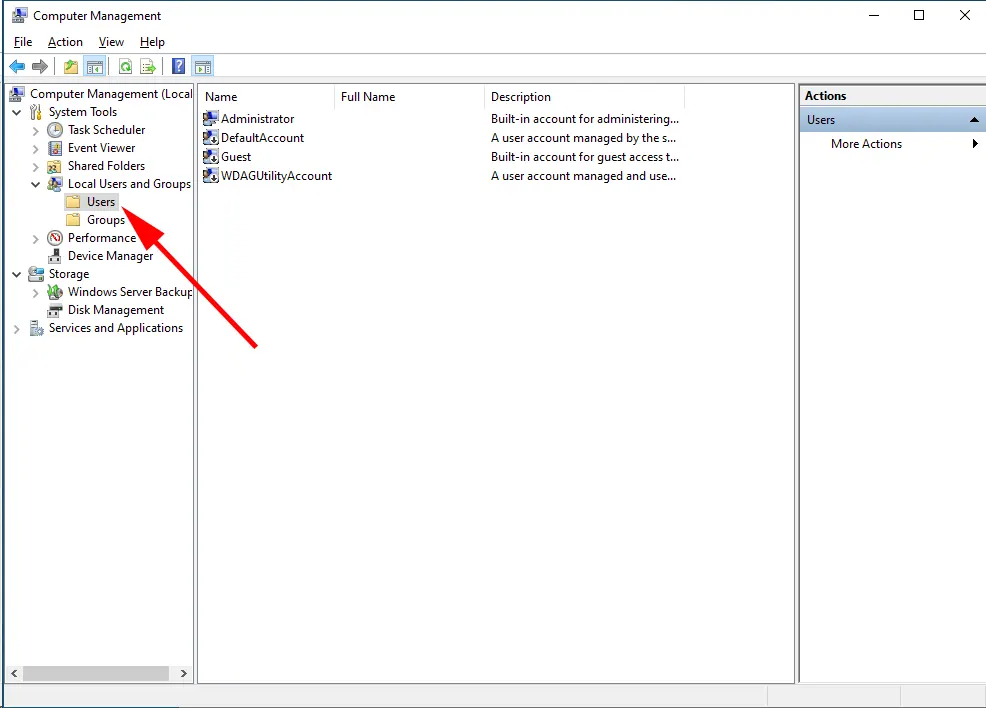Screen dimensions: 986x708
Task: Collapse Local Users and Groups node
Action: (36, 184)
